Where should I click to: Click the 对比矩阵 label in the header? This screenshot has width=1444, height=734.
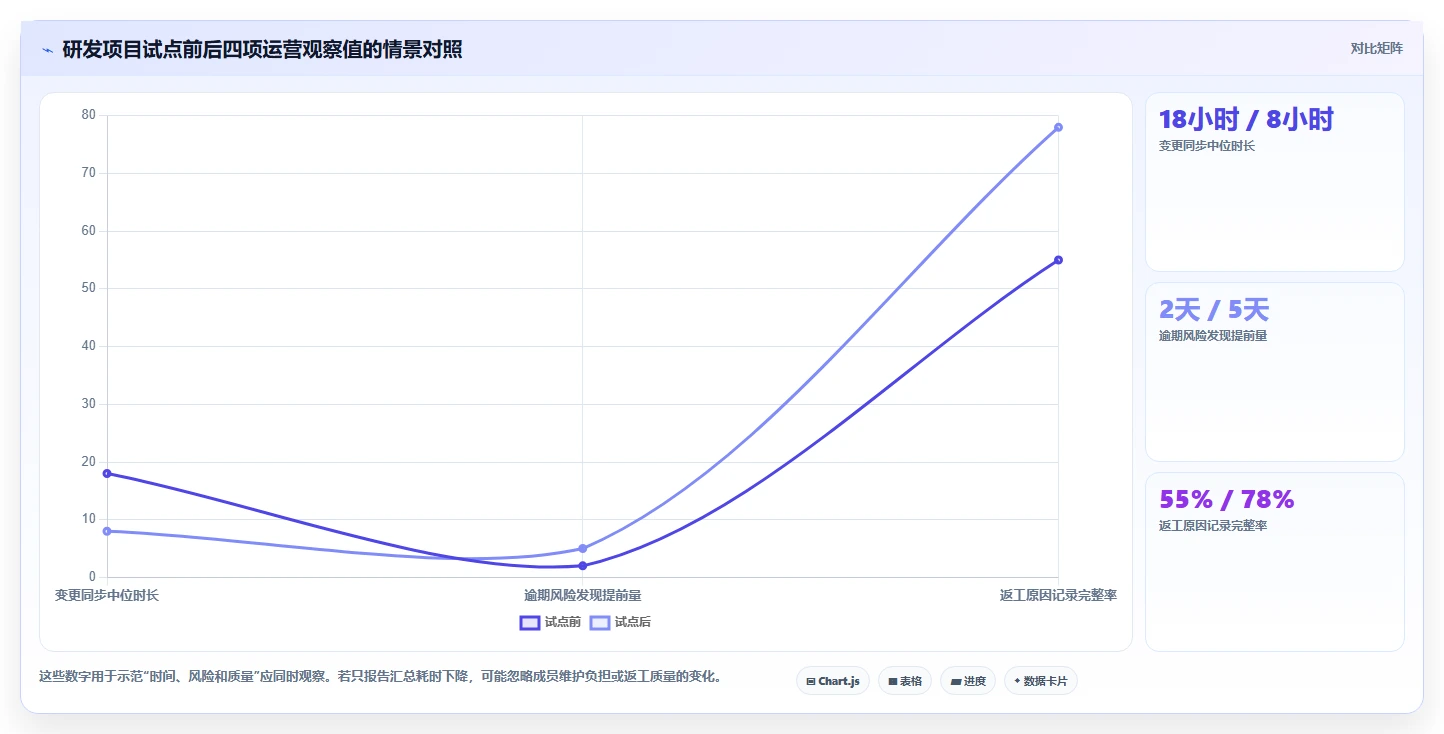[1376, 48]
